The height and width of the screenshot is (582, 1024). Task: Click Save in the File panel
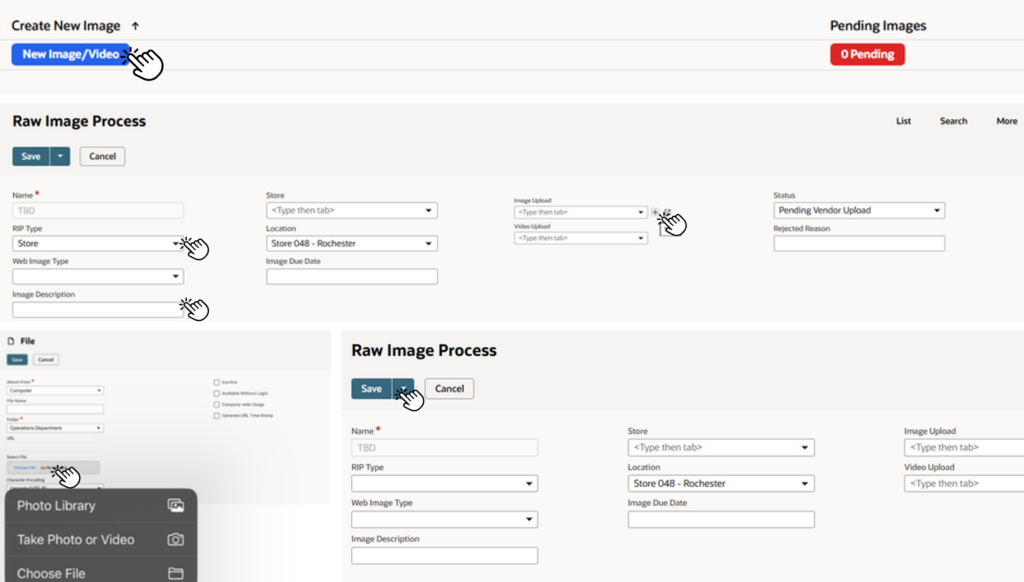click(17, 360)
